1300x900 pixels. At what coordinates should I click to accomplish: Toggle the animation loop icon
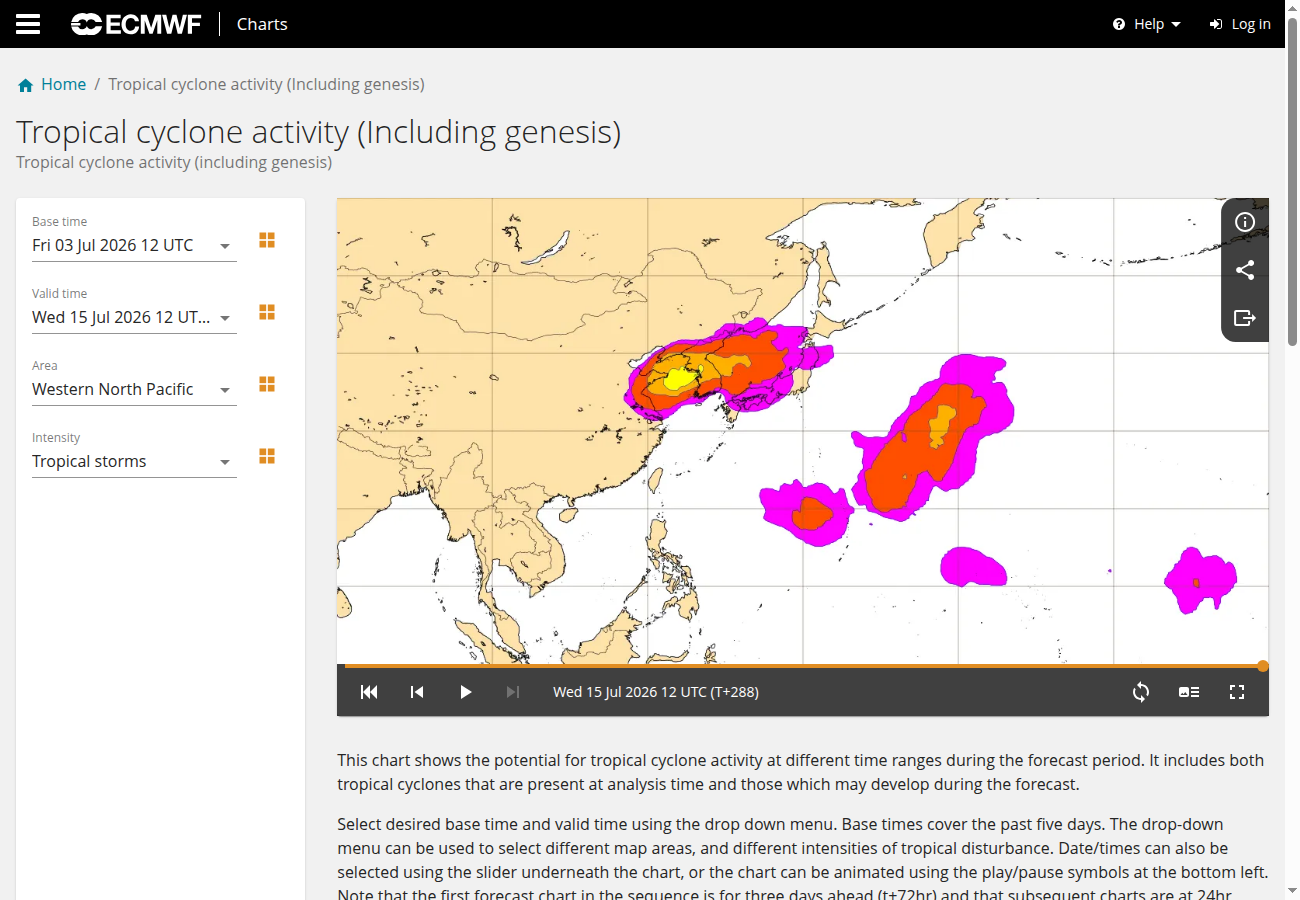[x=1141, y=692]
